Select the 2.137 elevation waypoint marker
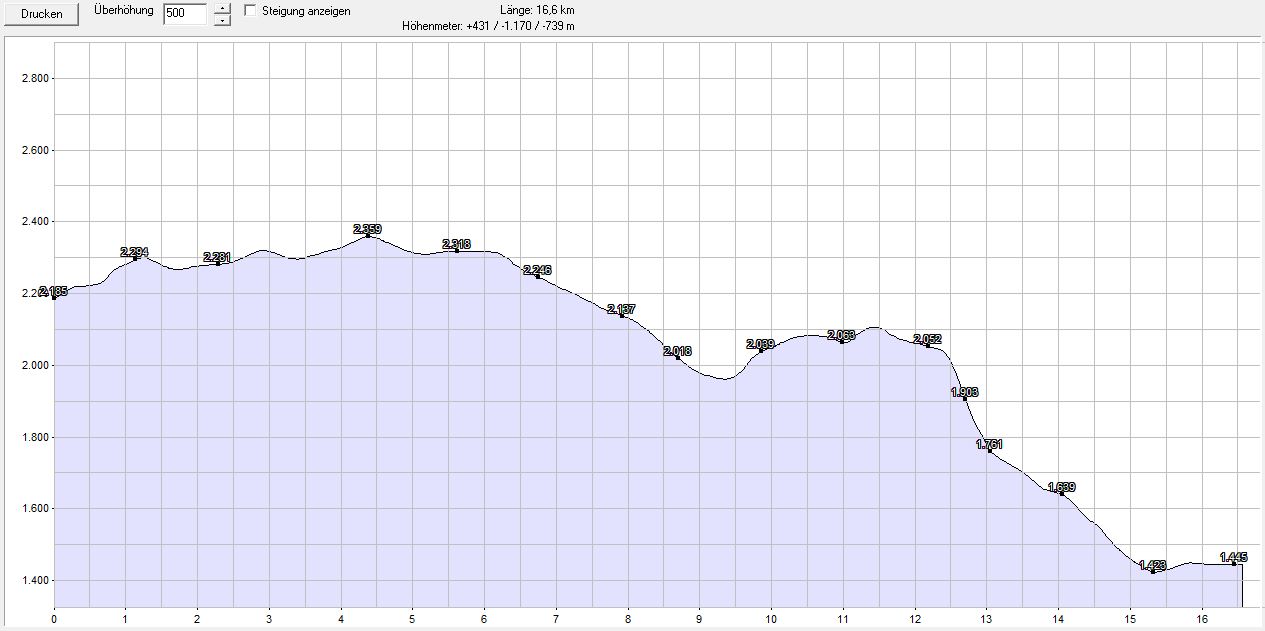The image size is (1265, 631). (621, 315)
